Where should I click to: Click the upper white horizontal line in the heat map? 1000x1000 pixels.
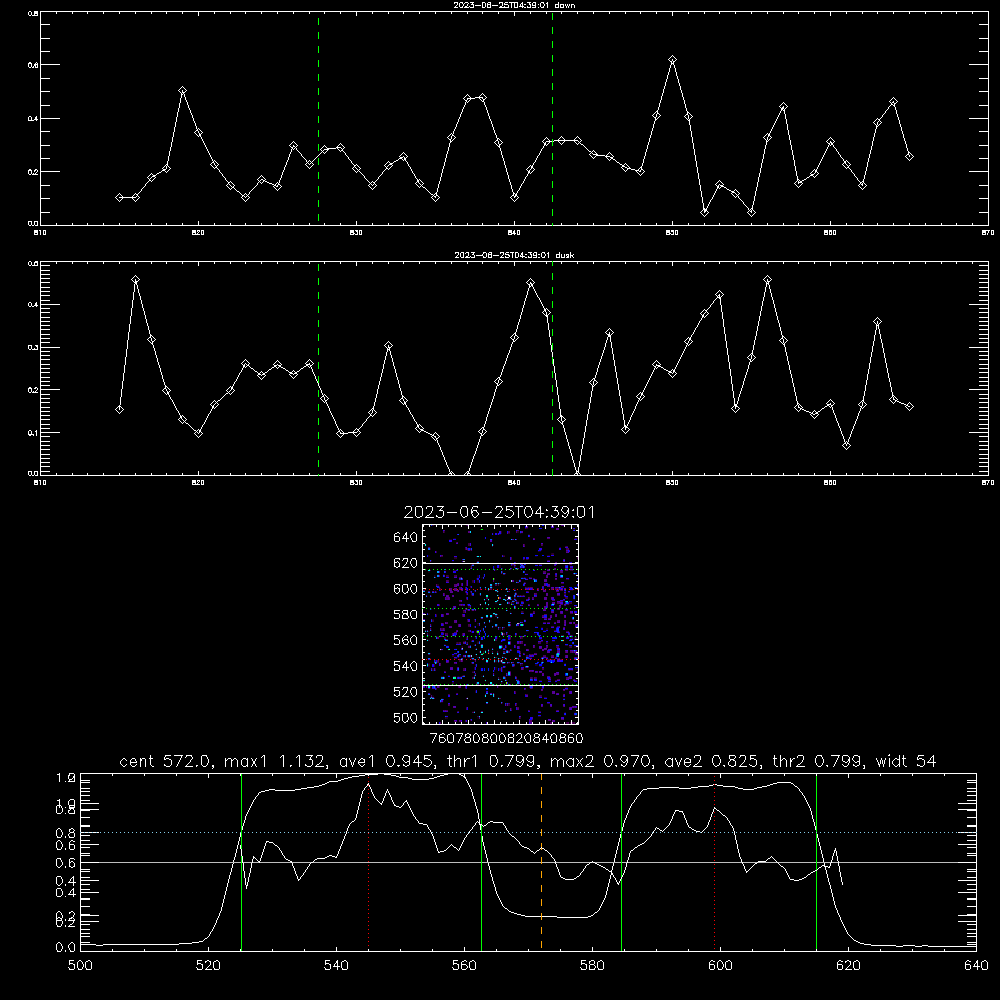tap(500, 563)
